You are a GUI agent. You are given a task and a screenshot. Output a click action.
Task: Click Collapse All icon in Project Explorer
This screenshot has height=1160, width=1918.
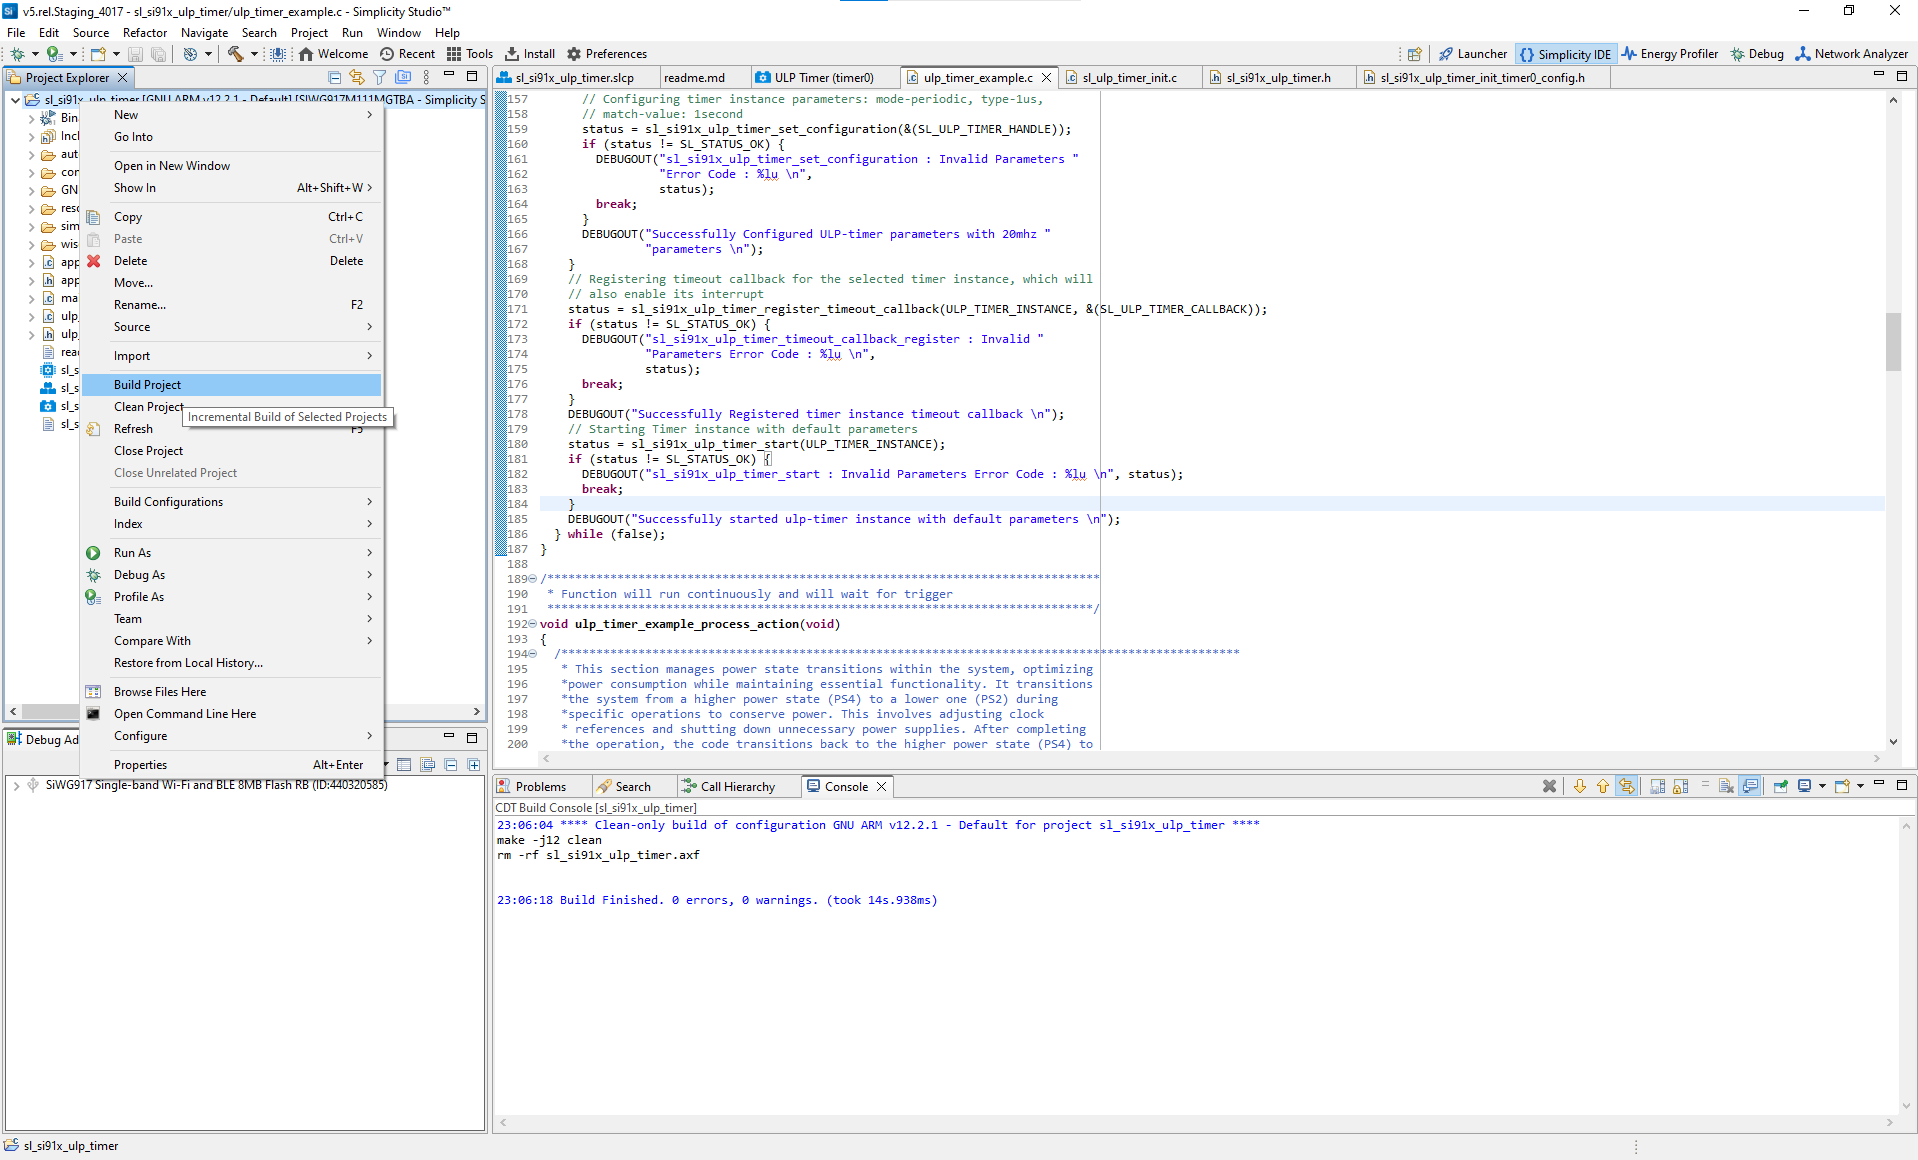334,77
